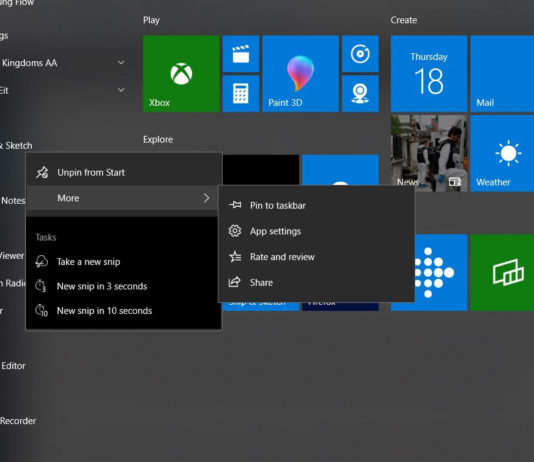Open the Mail tile

(x=502, y=74)
